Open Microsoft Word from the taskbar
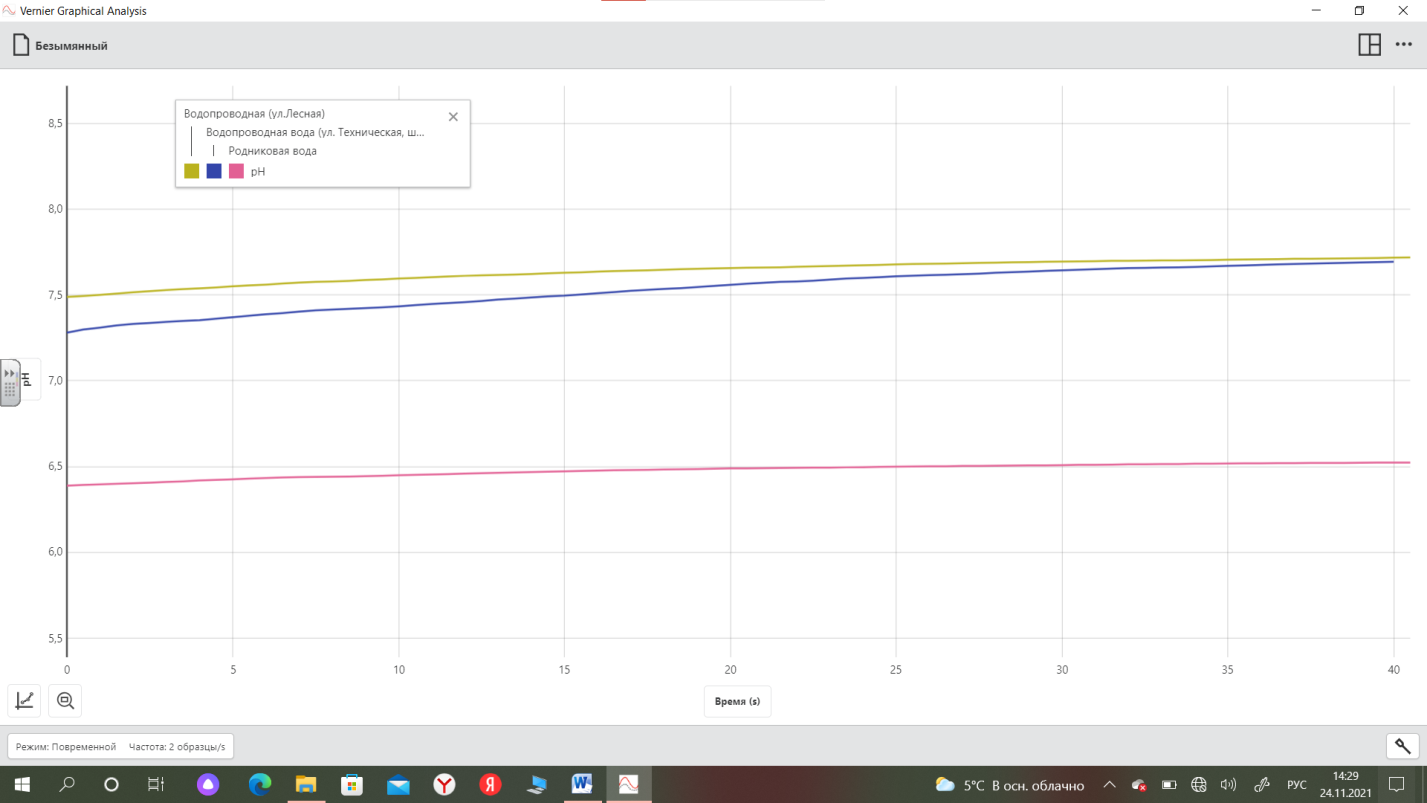1427x803 pixels. [582, 784]
